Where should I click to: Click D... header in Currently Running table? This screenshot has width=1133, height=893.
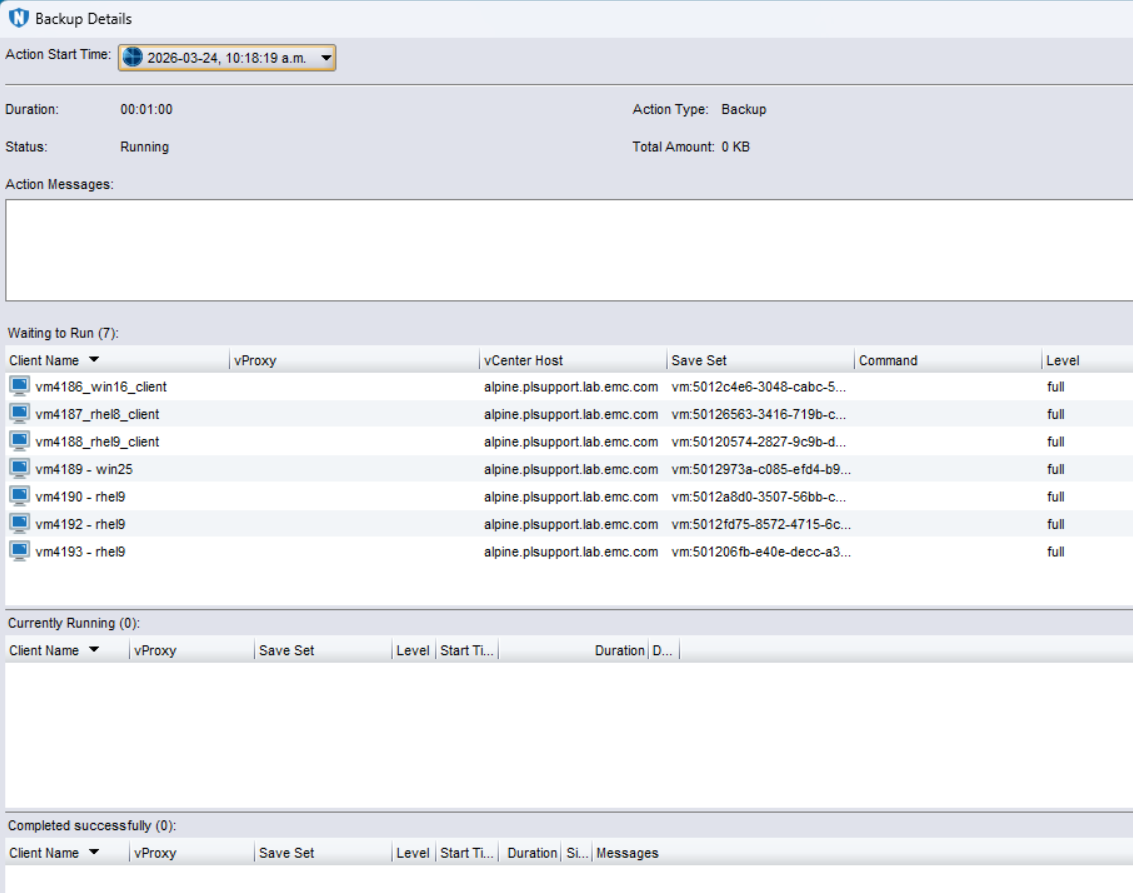[663, 650]
